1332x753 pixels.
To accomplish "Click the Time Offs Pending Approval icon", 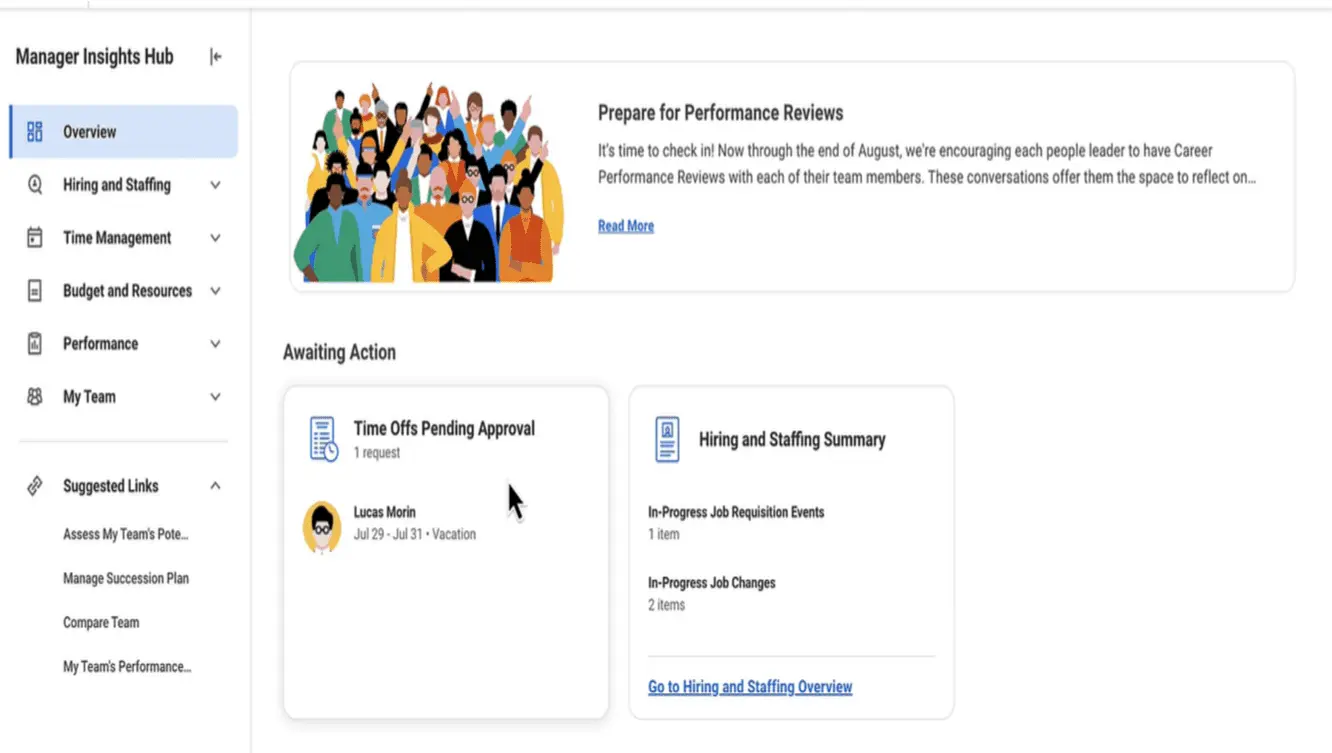I will (323, 440).
